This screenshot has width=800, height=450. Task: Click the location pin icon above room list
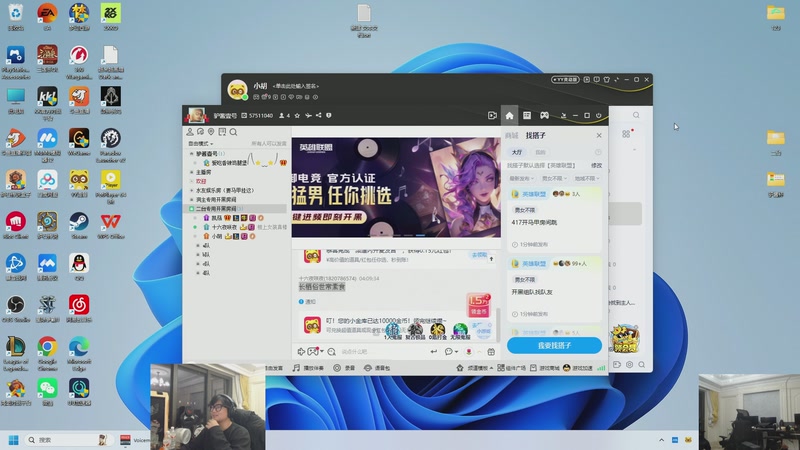(x=211, y=132)
